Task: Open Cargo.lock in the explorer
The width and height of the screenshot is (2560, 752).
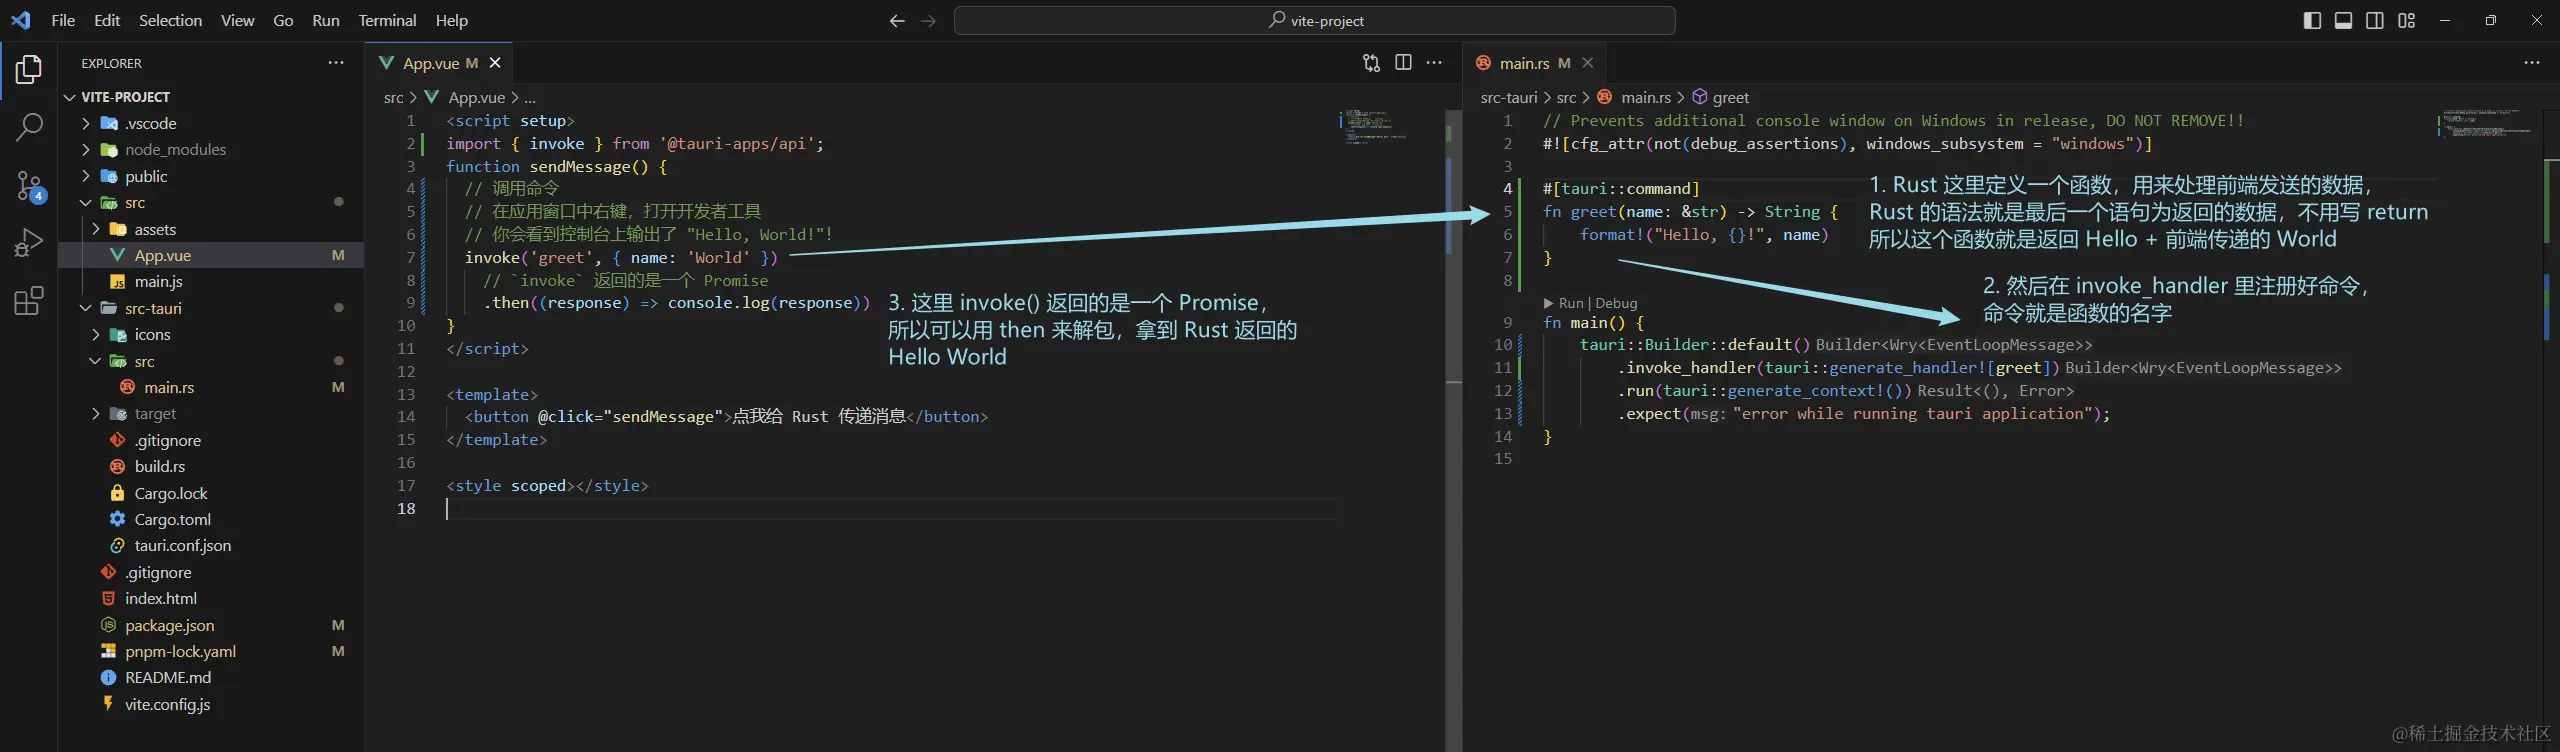Action: [211, 493]
